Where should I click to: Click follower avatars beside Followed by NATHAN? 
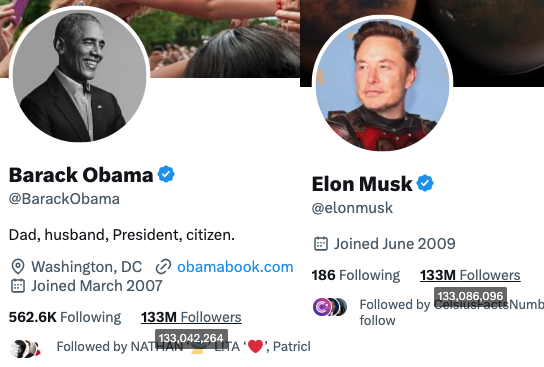pos(25,348)
